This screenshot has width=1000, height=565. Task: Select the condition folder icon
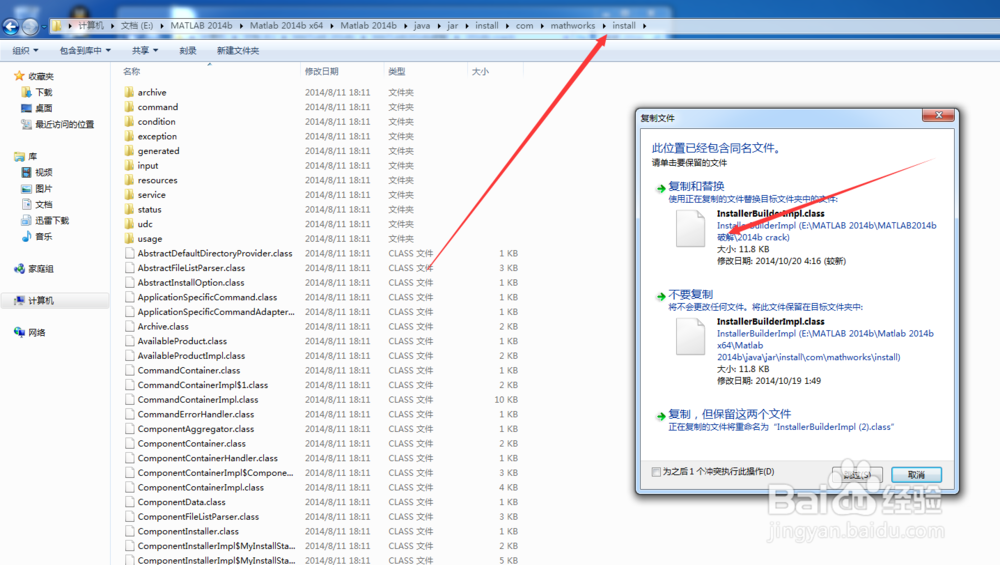pyautogui.click(x=129, y=121)
